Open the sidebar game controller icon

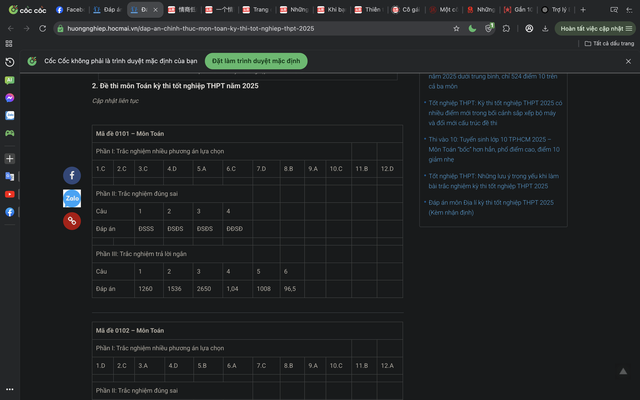pos(9,132)
